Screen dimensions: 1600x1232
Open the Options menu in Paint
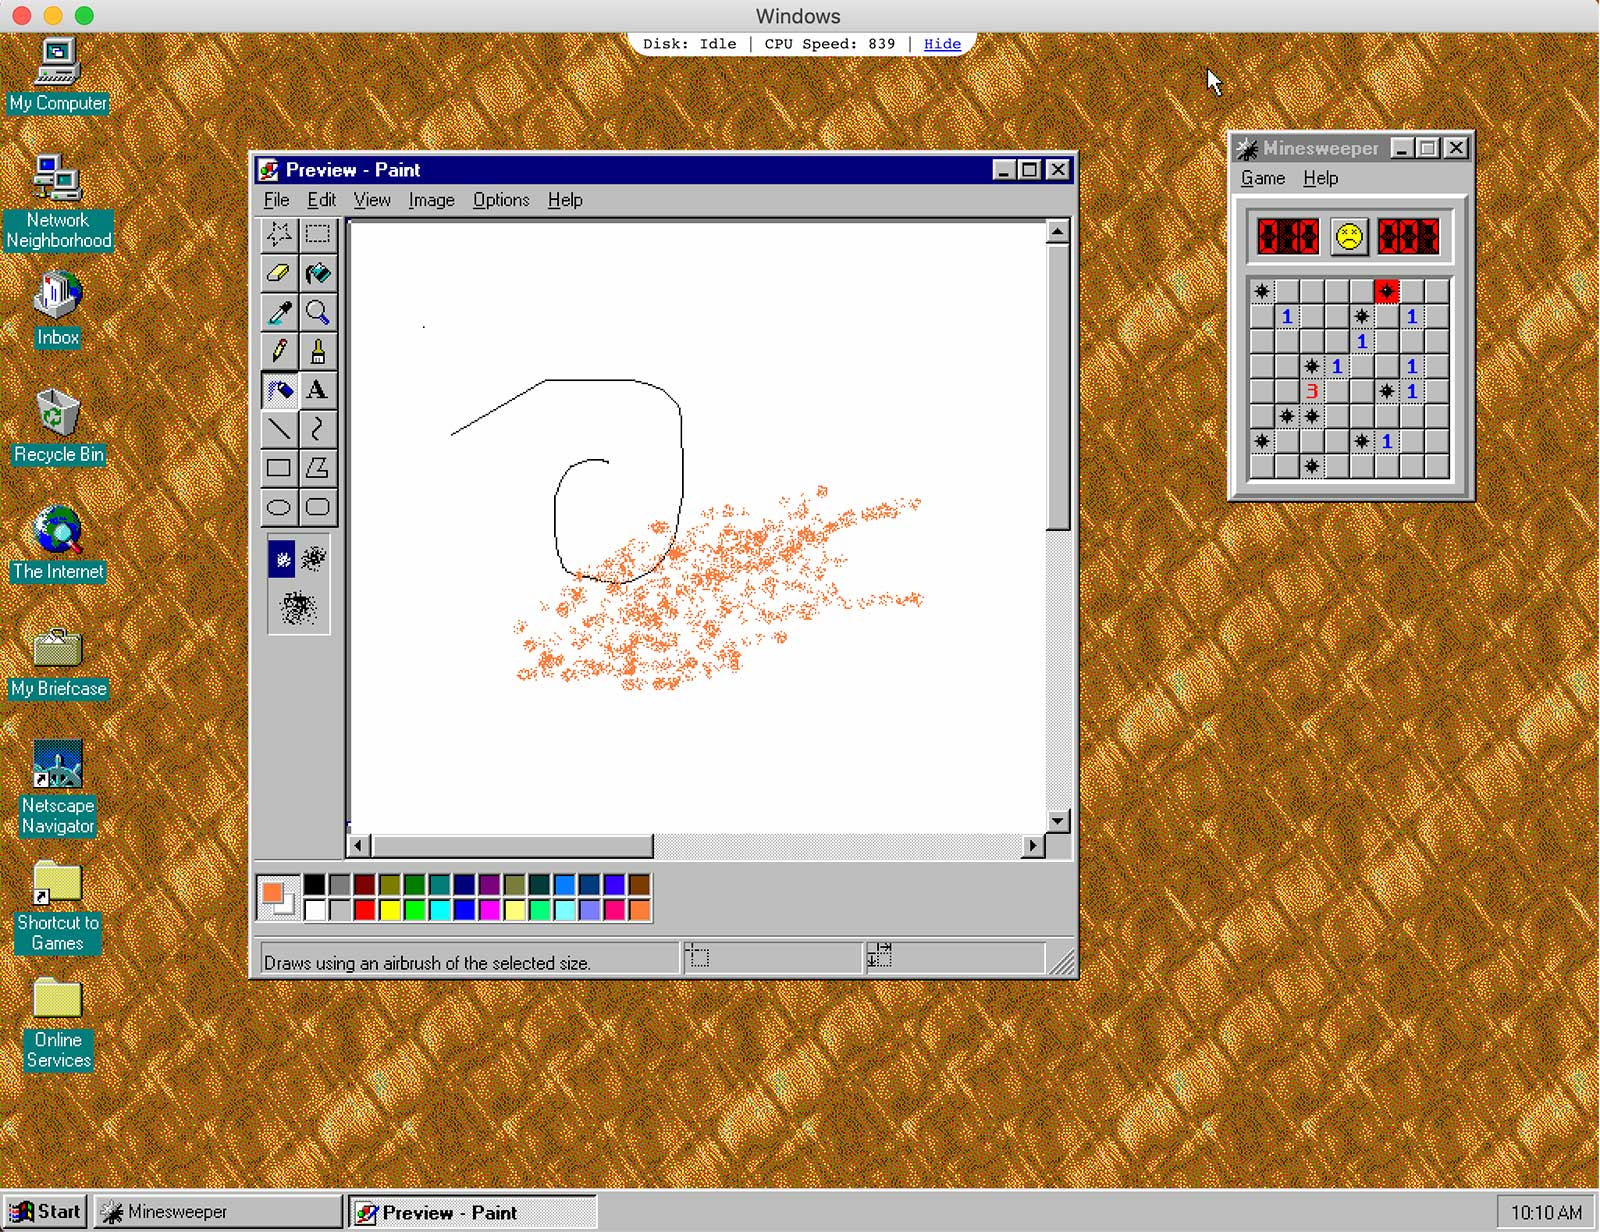coord(501,200)
